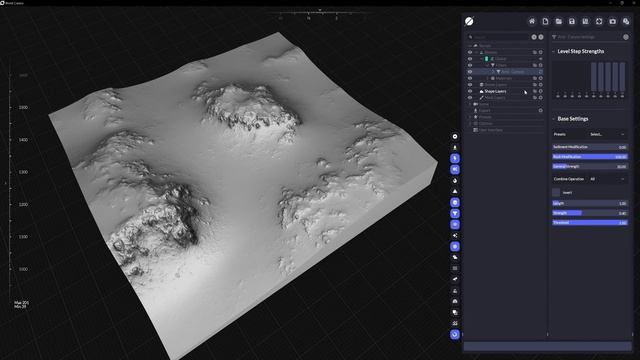Hide the selected Anti-Canyon filter via its eye
The width and height of the screenshot is (640, 360).
(x=470, y=71)
